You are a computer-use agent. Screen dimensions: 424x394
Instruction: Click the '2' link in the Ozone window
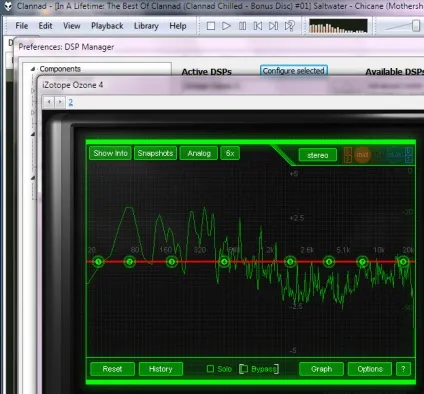coord(71,102)
